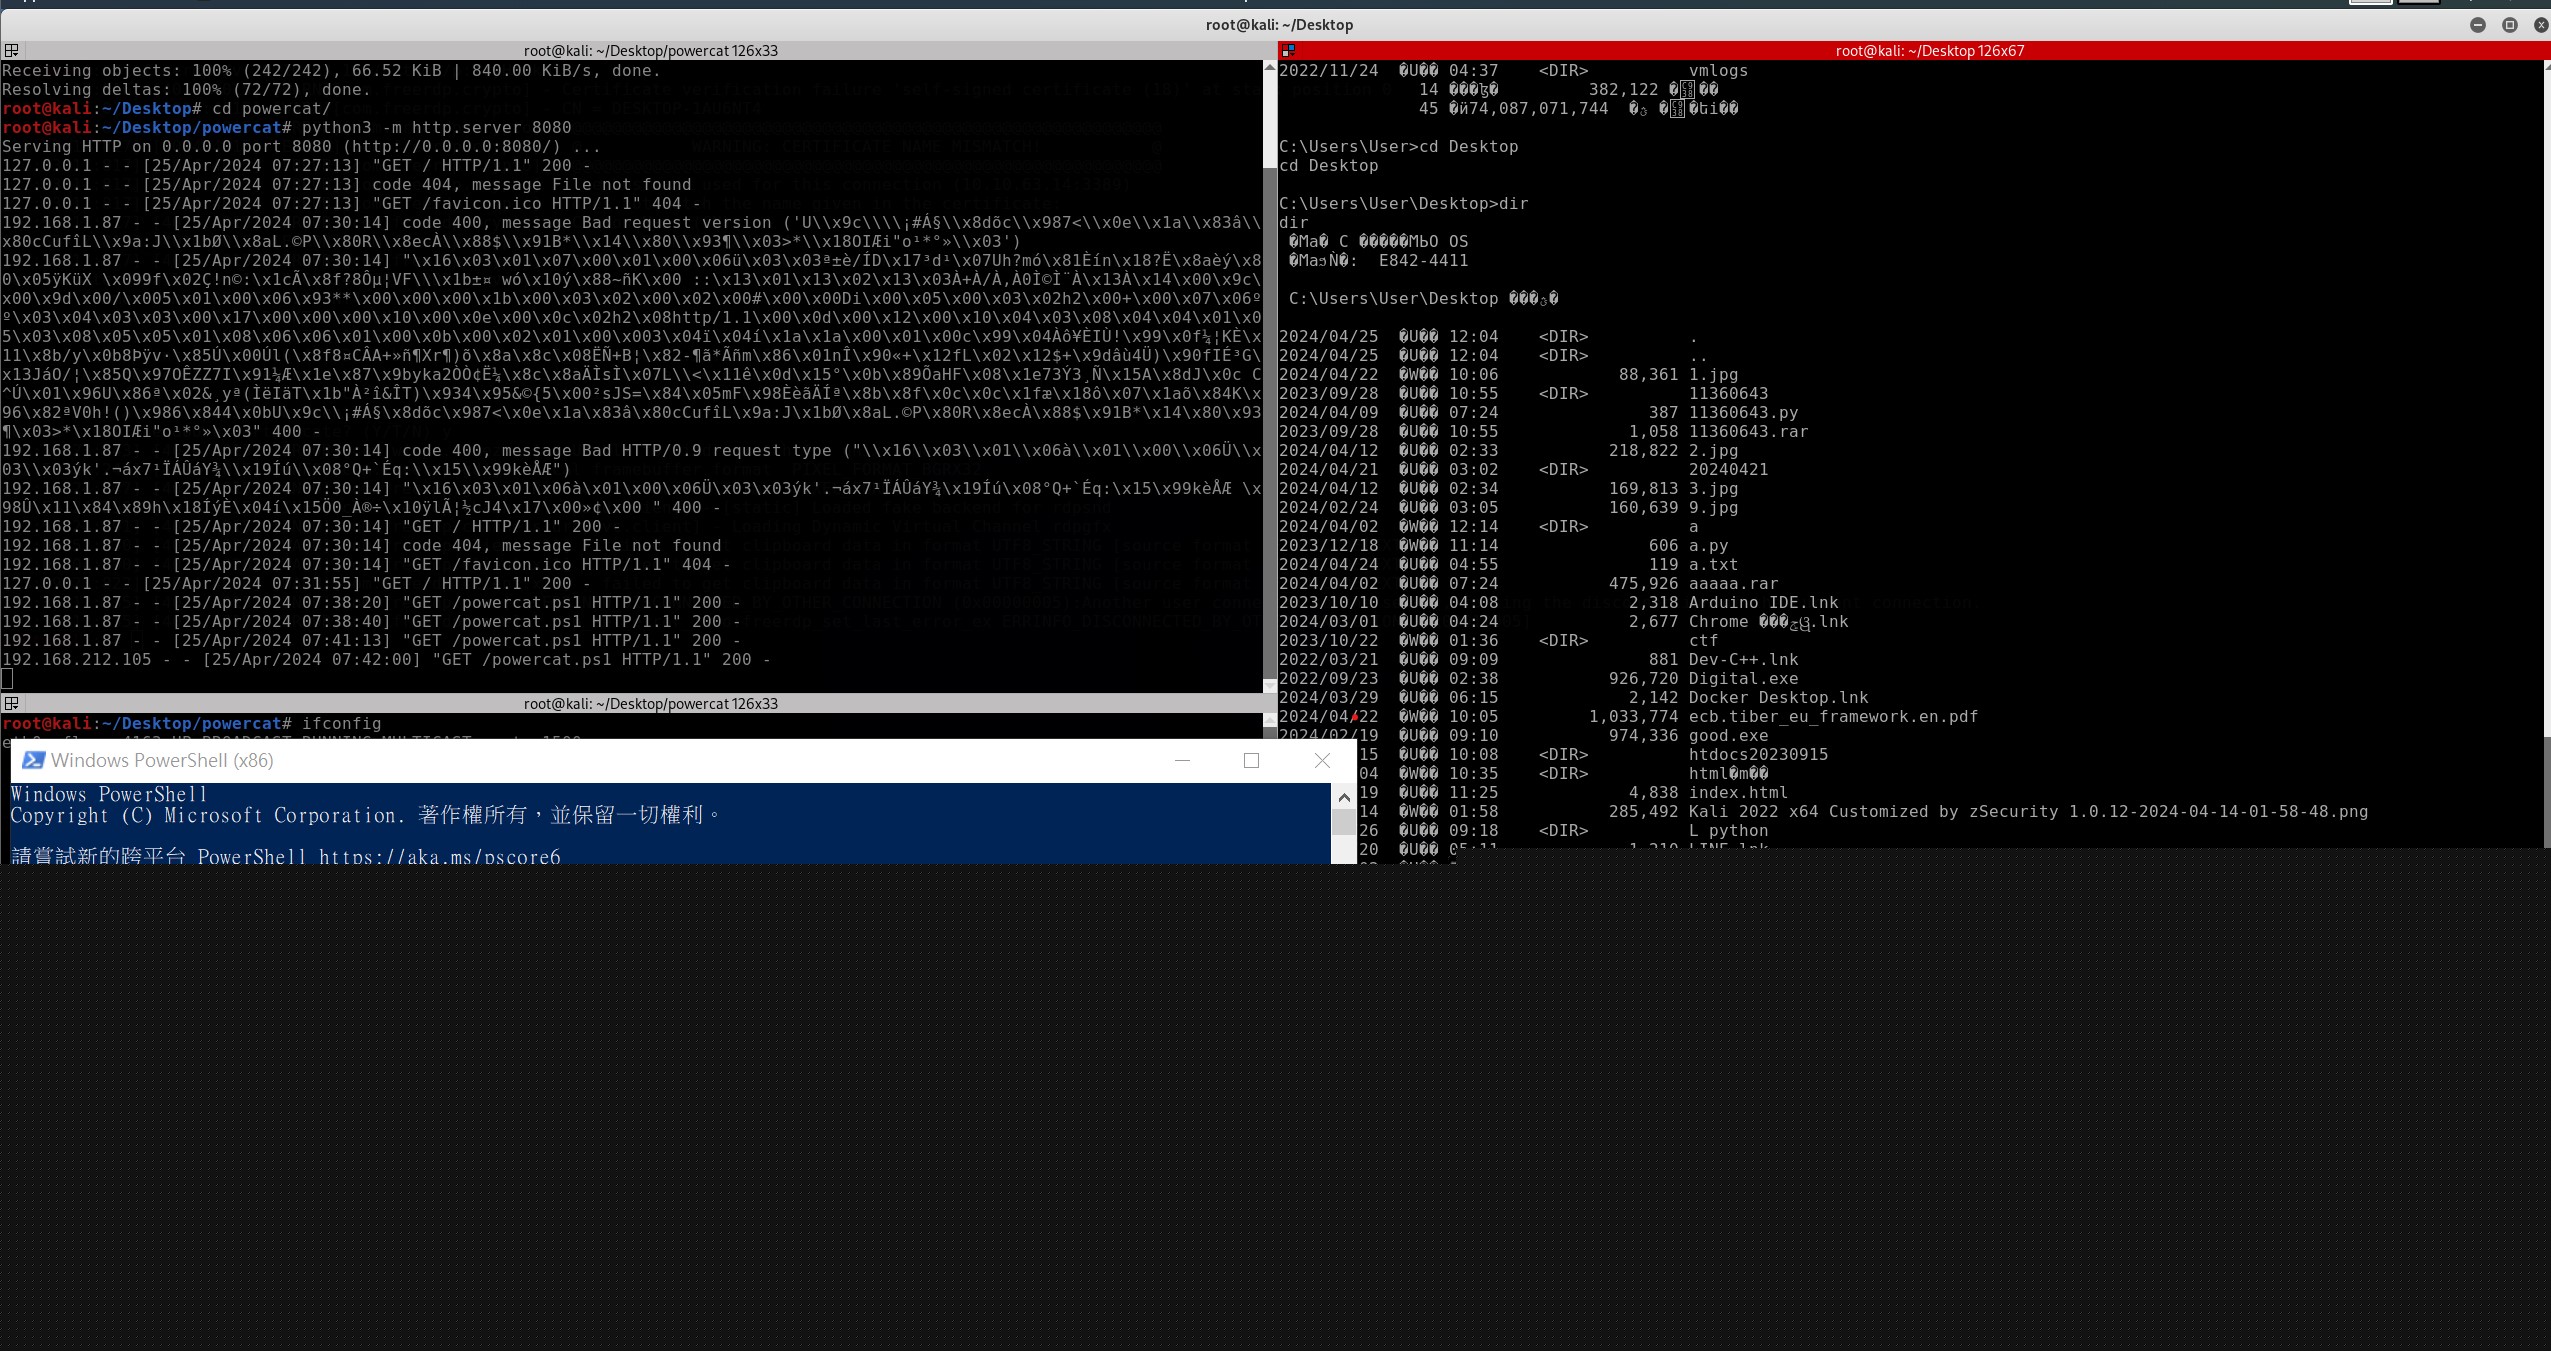
Task: Click the aka.ms/pscore6 link in PowerShell
Action: pyautogui.click(x=439, y=857)
